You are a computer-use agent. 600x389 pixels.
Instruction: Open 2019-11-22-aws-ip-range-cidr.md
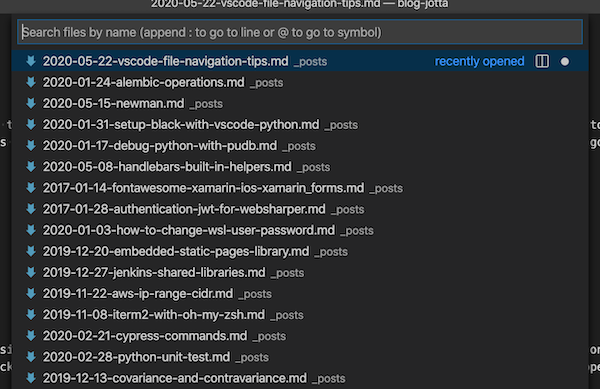(300, 294)
